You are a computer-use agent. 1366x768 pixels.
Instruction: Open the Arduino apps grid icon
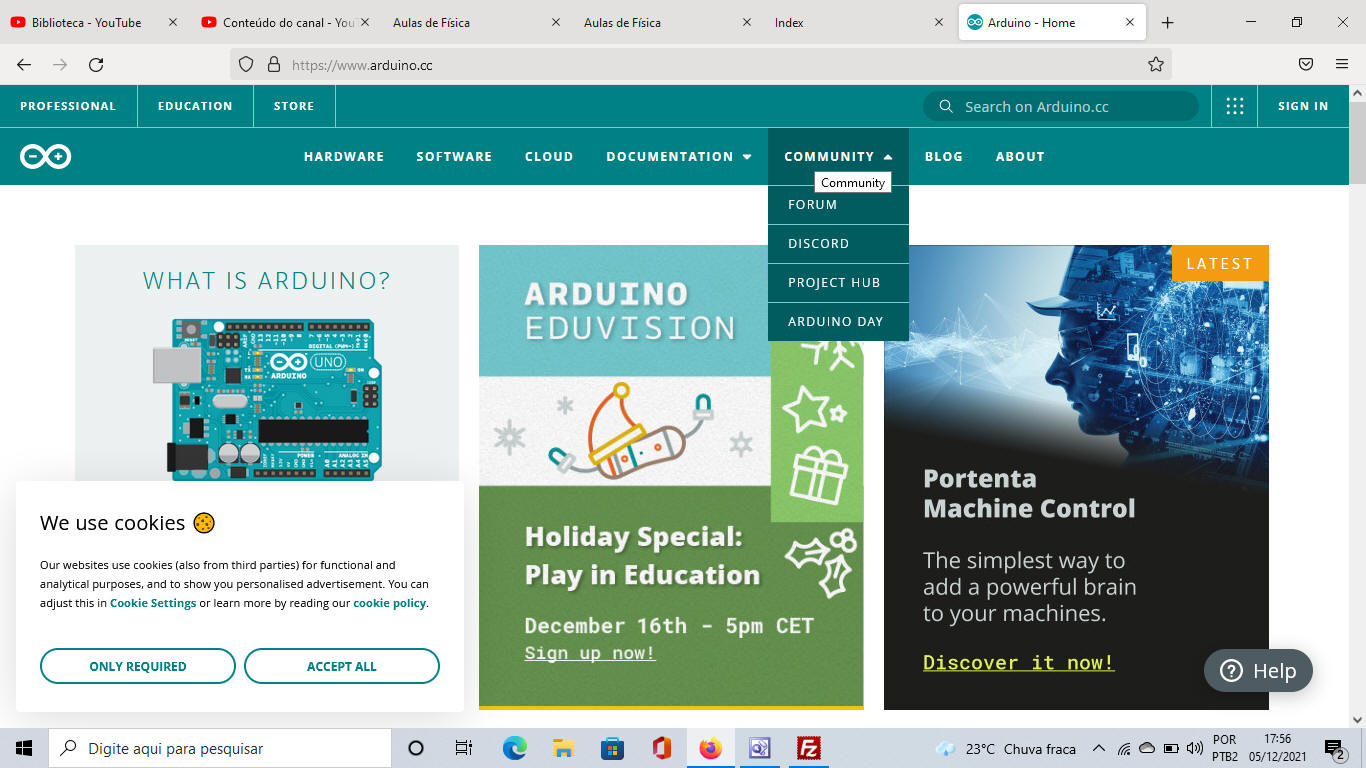point(1235,106)
